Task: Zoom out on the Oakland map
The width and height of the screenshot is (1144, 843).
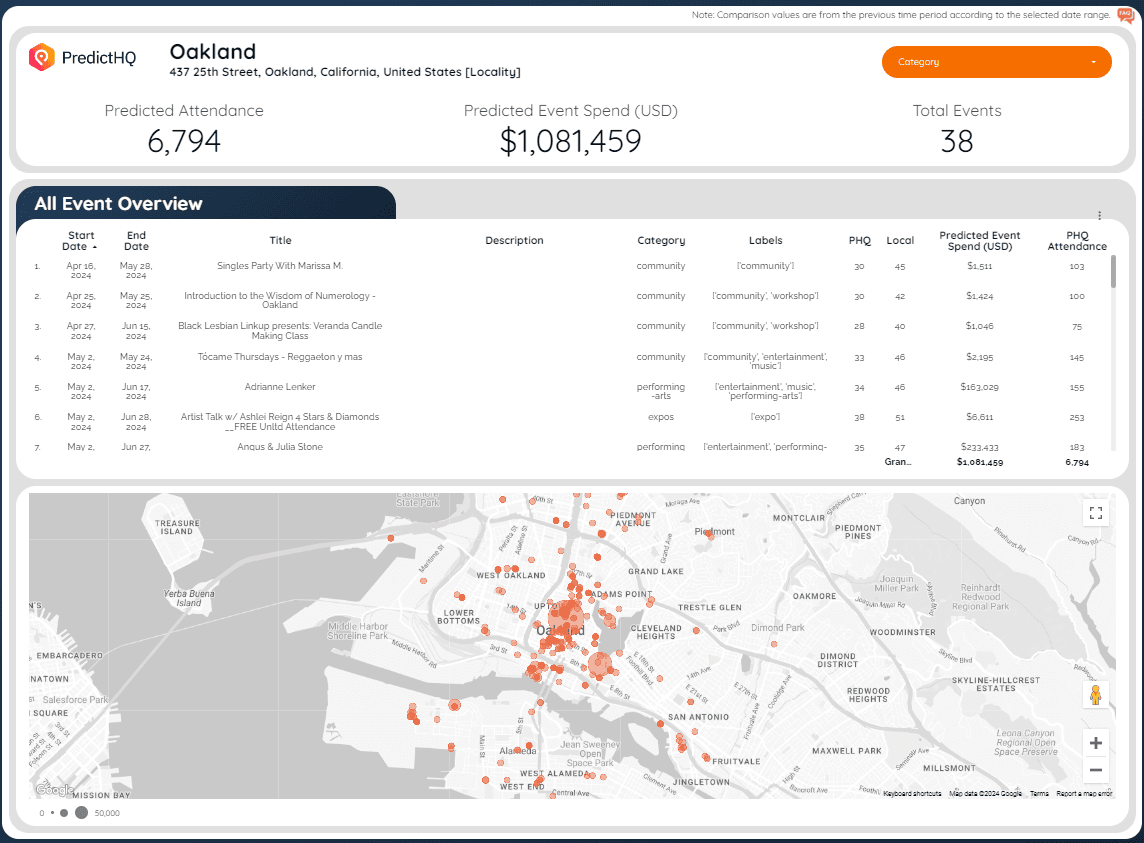Action: [x=1095, y=770]
